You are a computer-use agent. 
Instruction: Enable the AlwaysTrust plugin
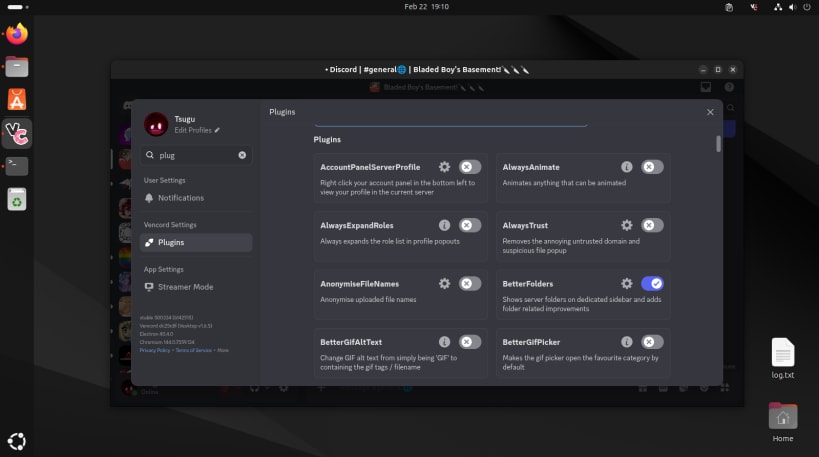click(652, 225)
